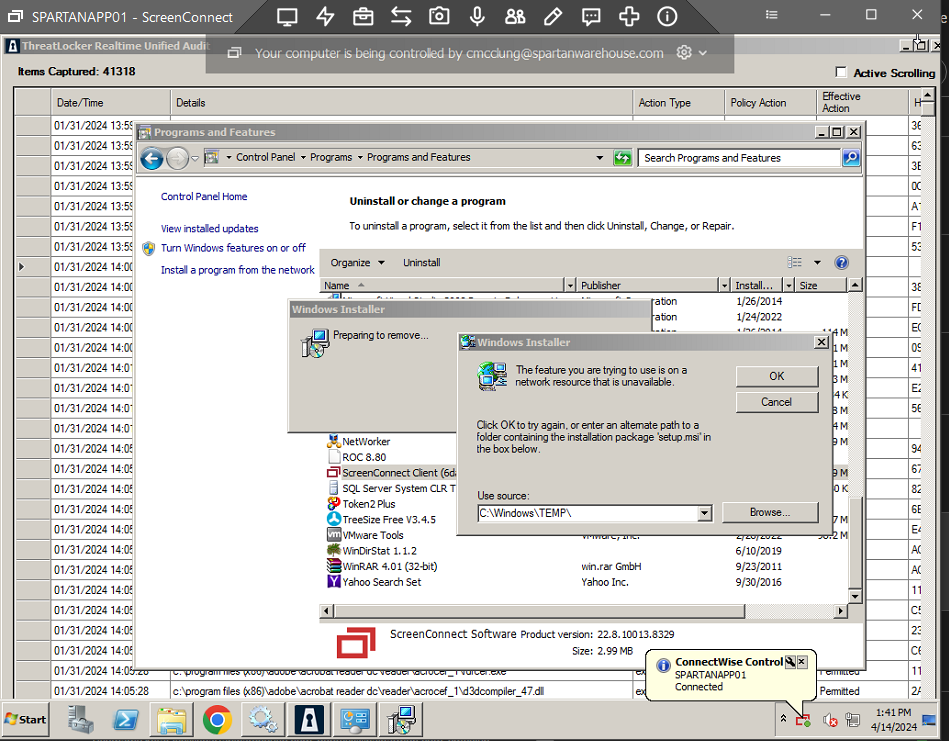Viewport: 949px width, 741px height.
Task: Open the session information icon
Action: [667, 16]
